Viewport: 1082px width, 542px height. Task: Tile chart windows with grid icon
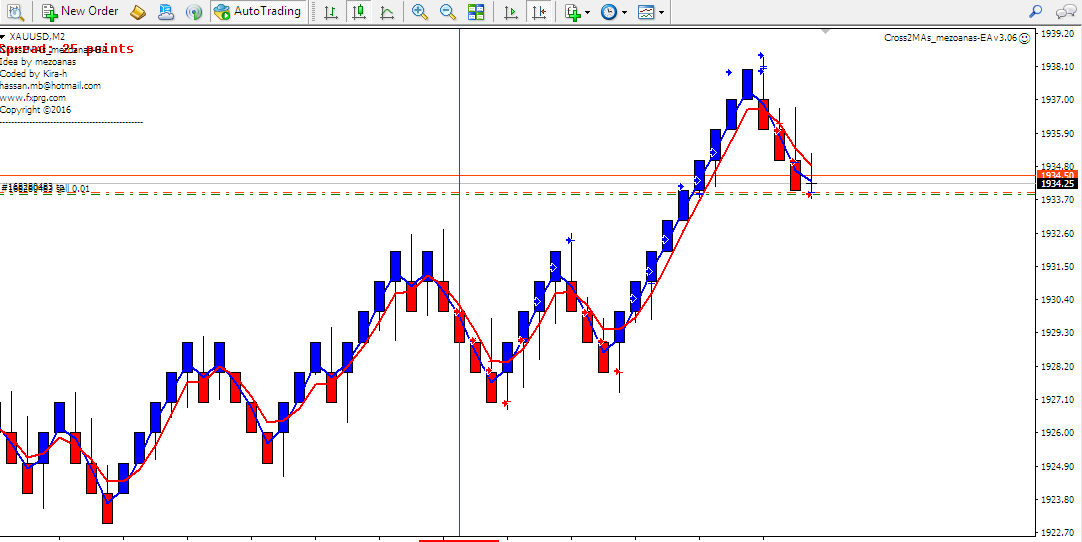click(x=476, y=12)
